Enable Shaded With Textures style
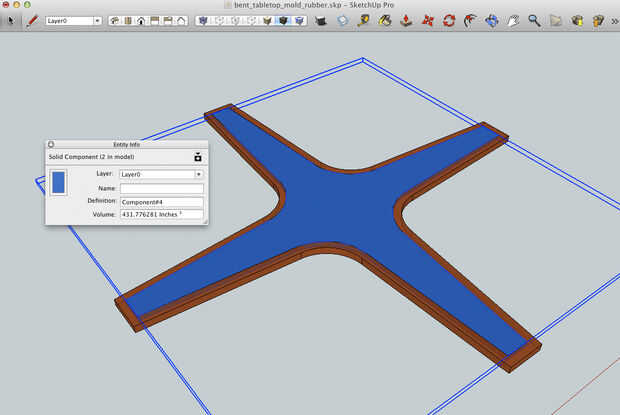Image resolution: width=620 pixels, height=415 pixels. point(284,20)
